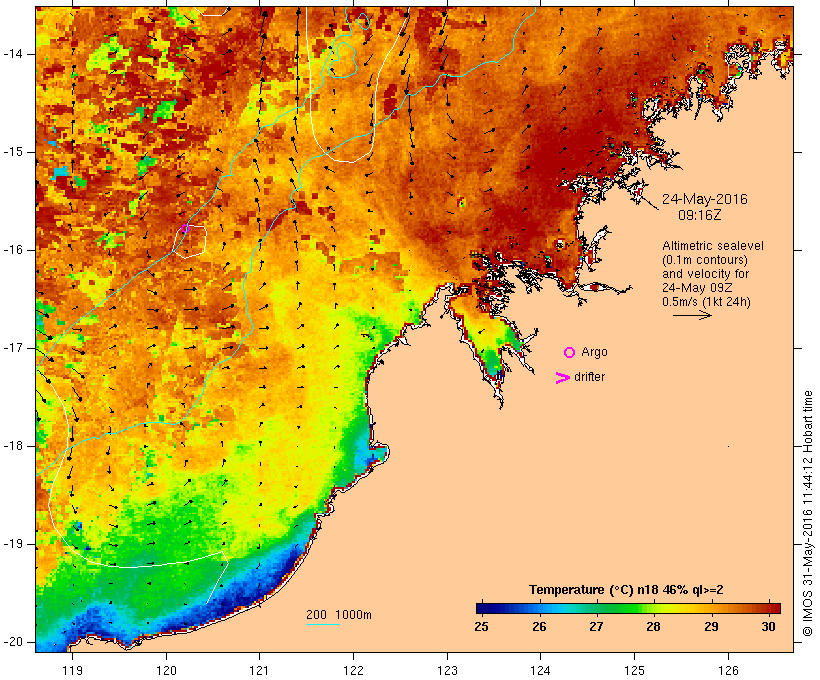Click latitude axis label '-14'

(12, 54)
